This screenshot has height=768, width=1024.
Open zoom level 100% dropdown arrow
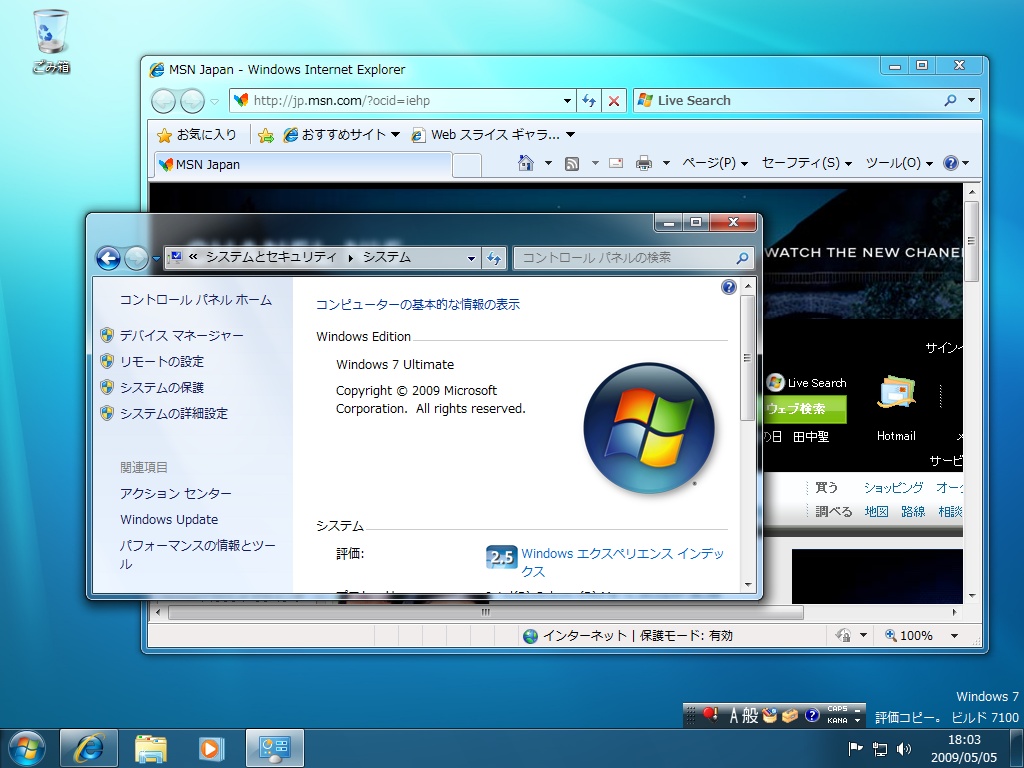[x=954, y=635]
